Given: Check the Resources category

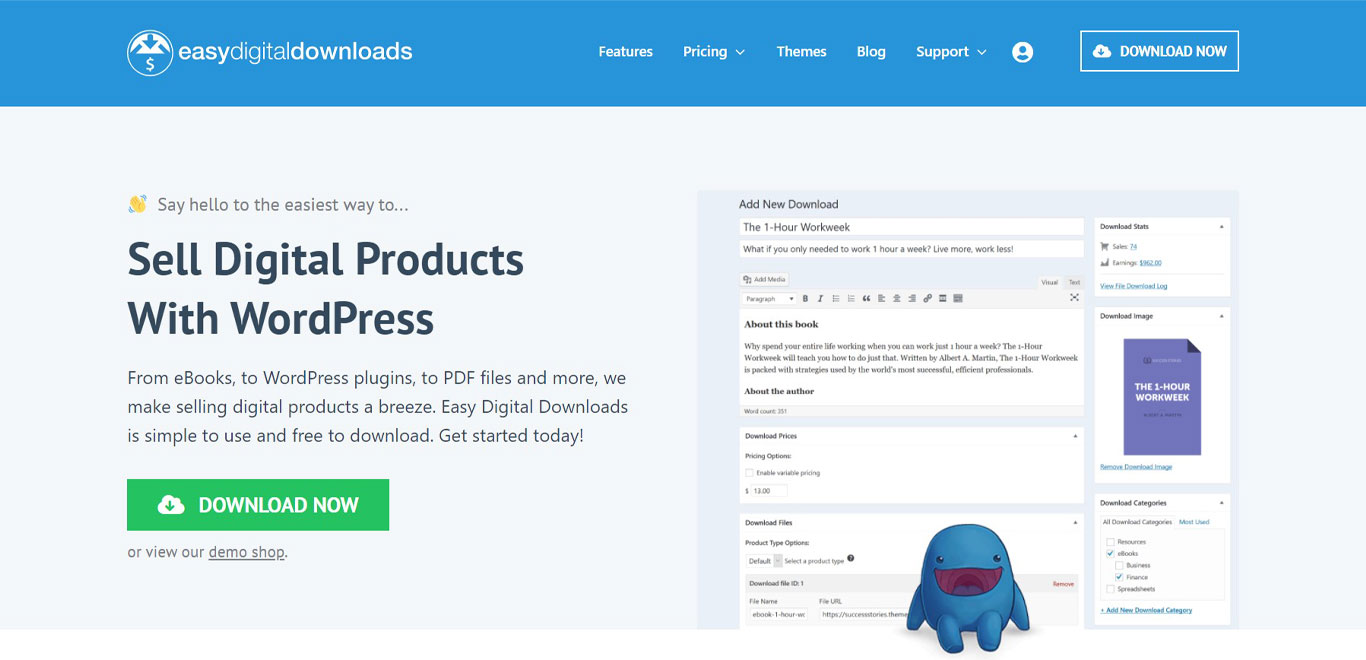Looking at the screenshot, I should point(1110,541).
